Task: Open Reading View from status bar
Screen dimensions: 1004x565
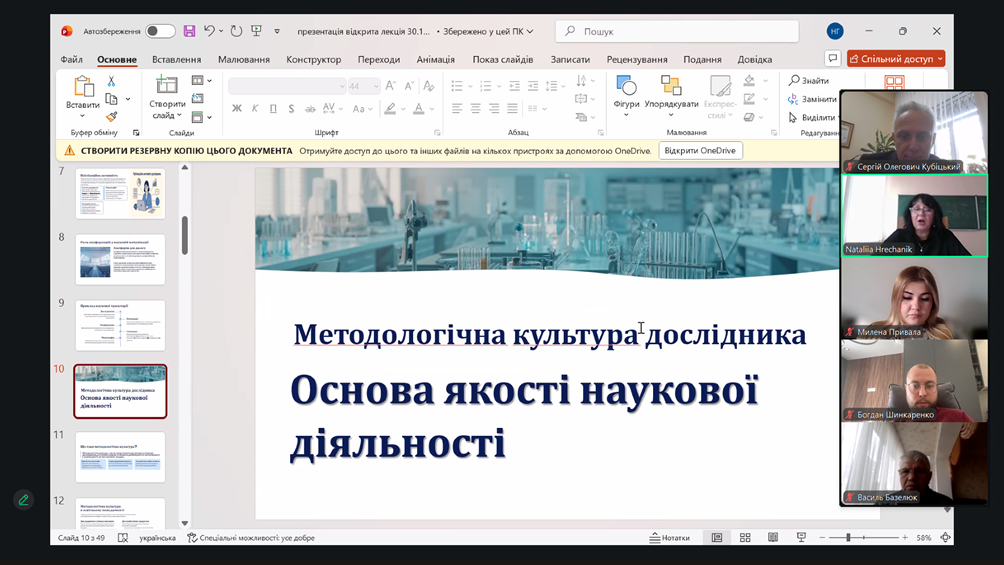Action: tap(773, 538)
